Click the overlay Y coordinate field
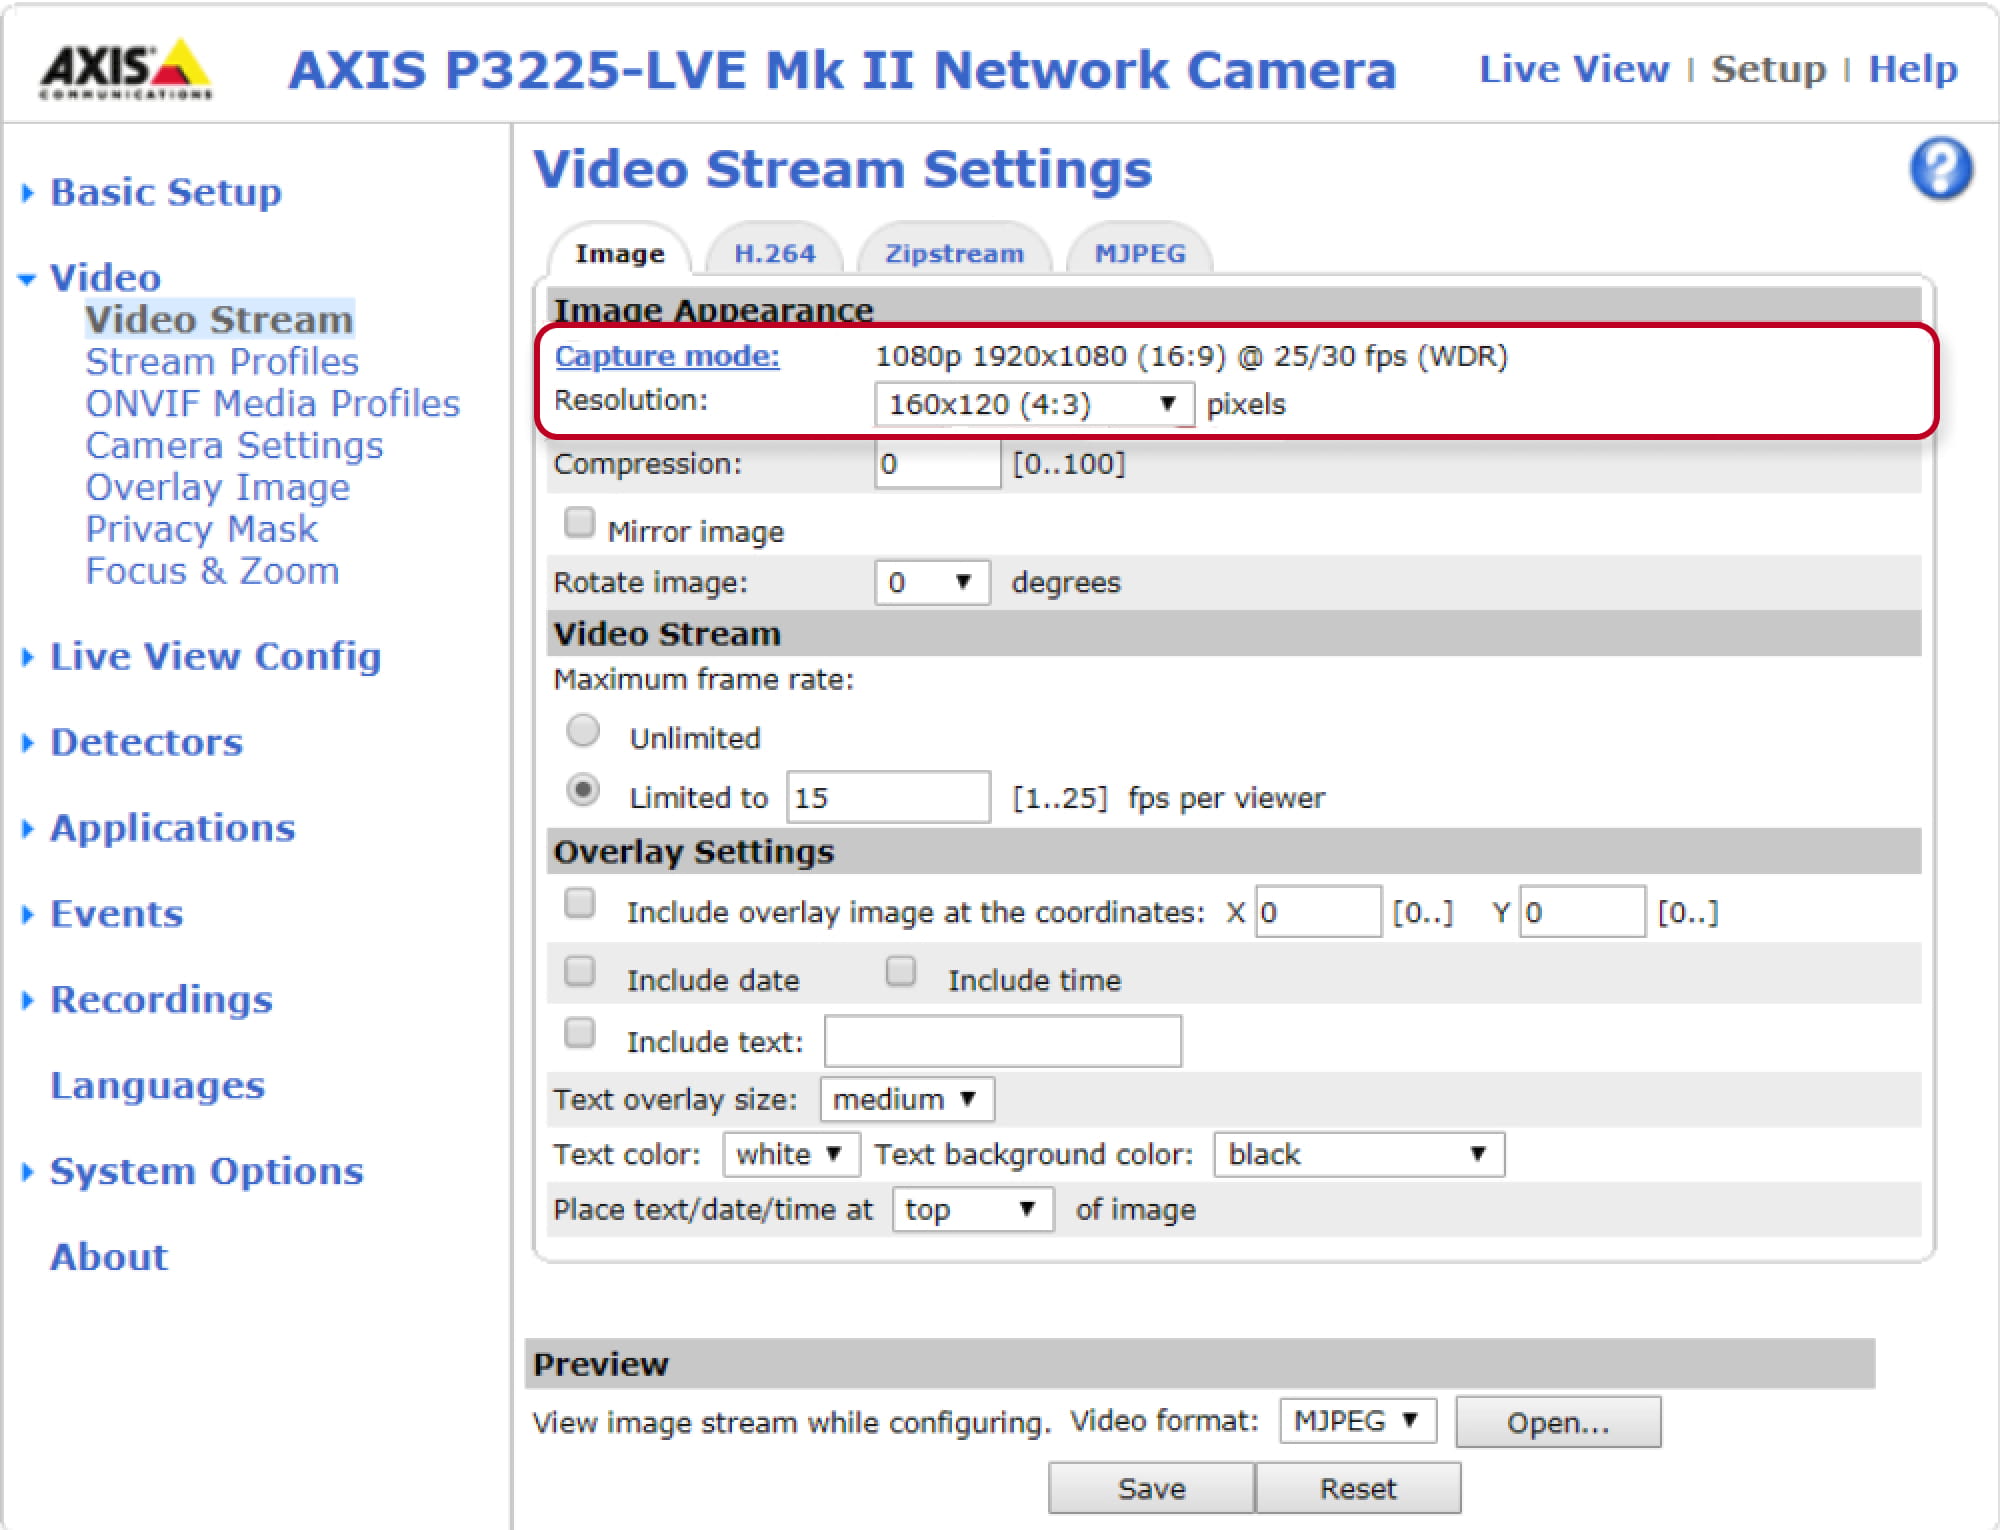 (x=1582, y=911)
